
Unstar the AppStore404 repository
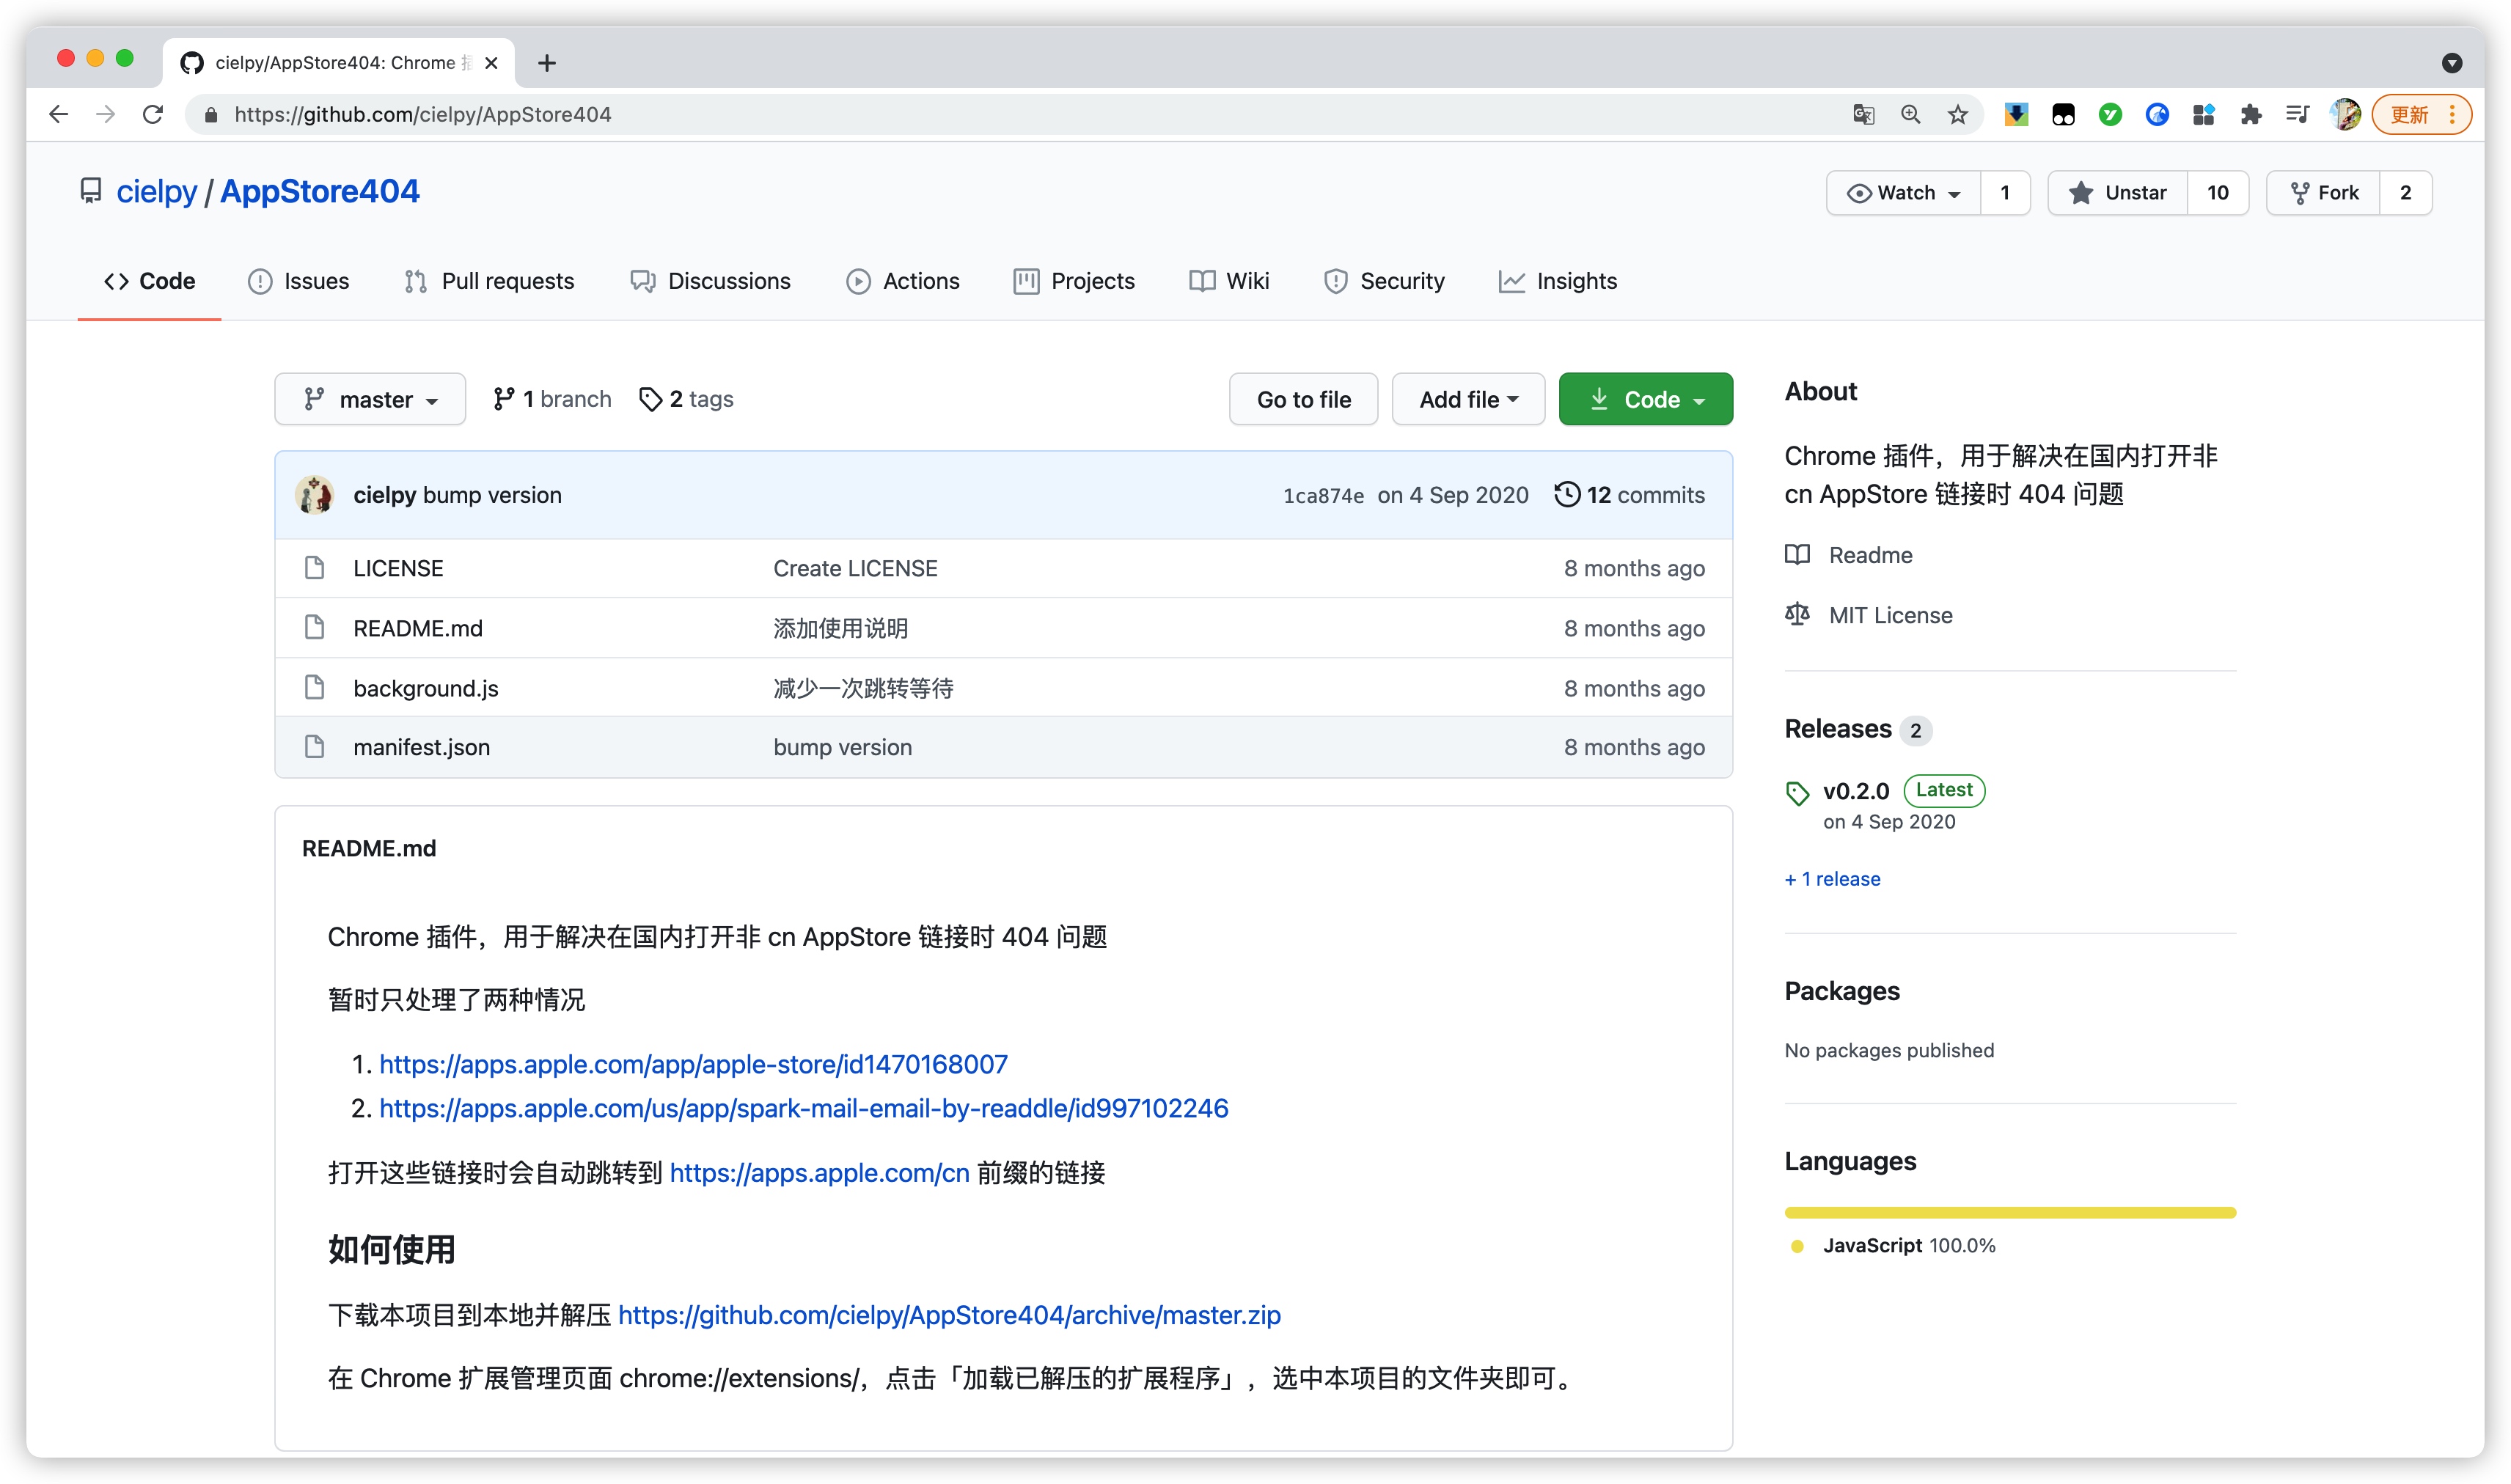[x=2118, y=193]
